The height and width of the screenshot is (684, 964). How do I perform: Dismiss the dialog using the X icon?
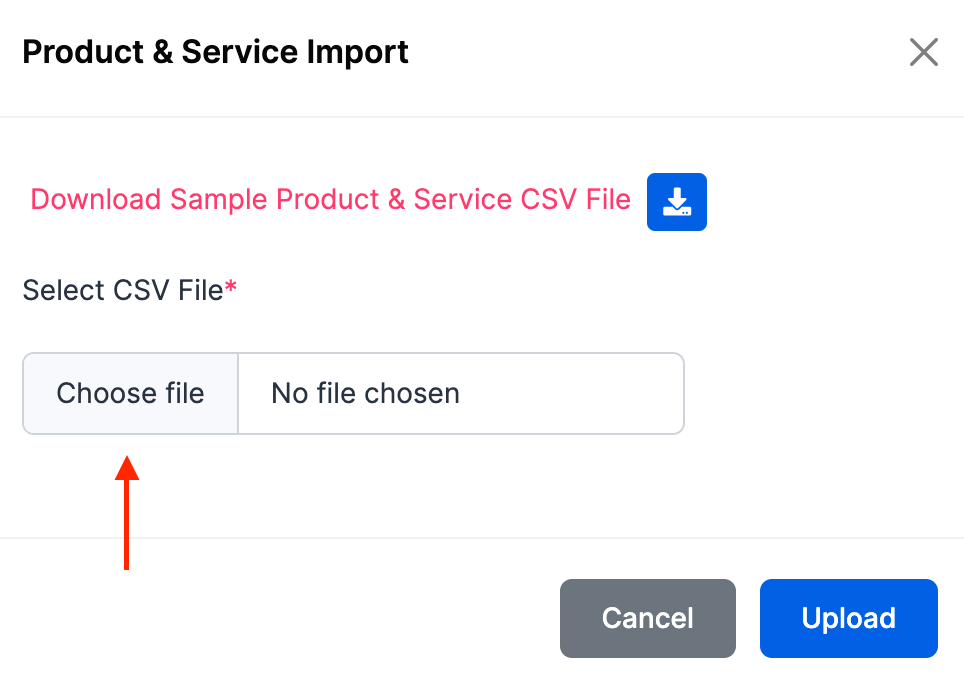(923, 52)
